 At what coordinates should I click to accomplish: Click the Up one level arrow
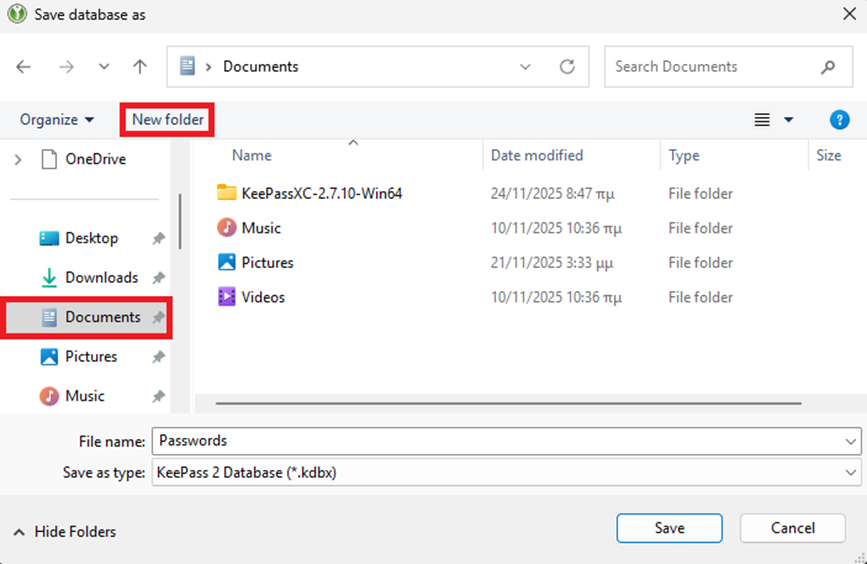coord(140,67)
